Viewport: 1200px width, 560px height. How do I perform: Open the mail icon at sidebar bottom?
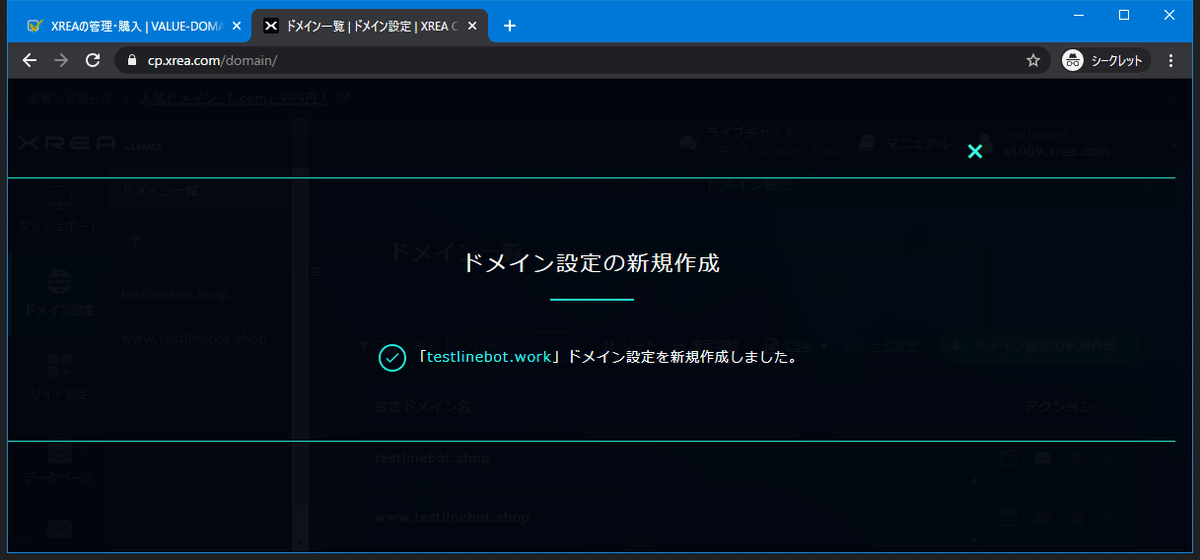pyautogui.click(x=59, y=529)
